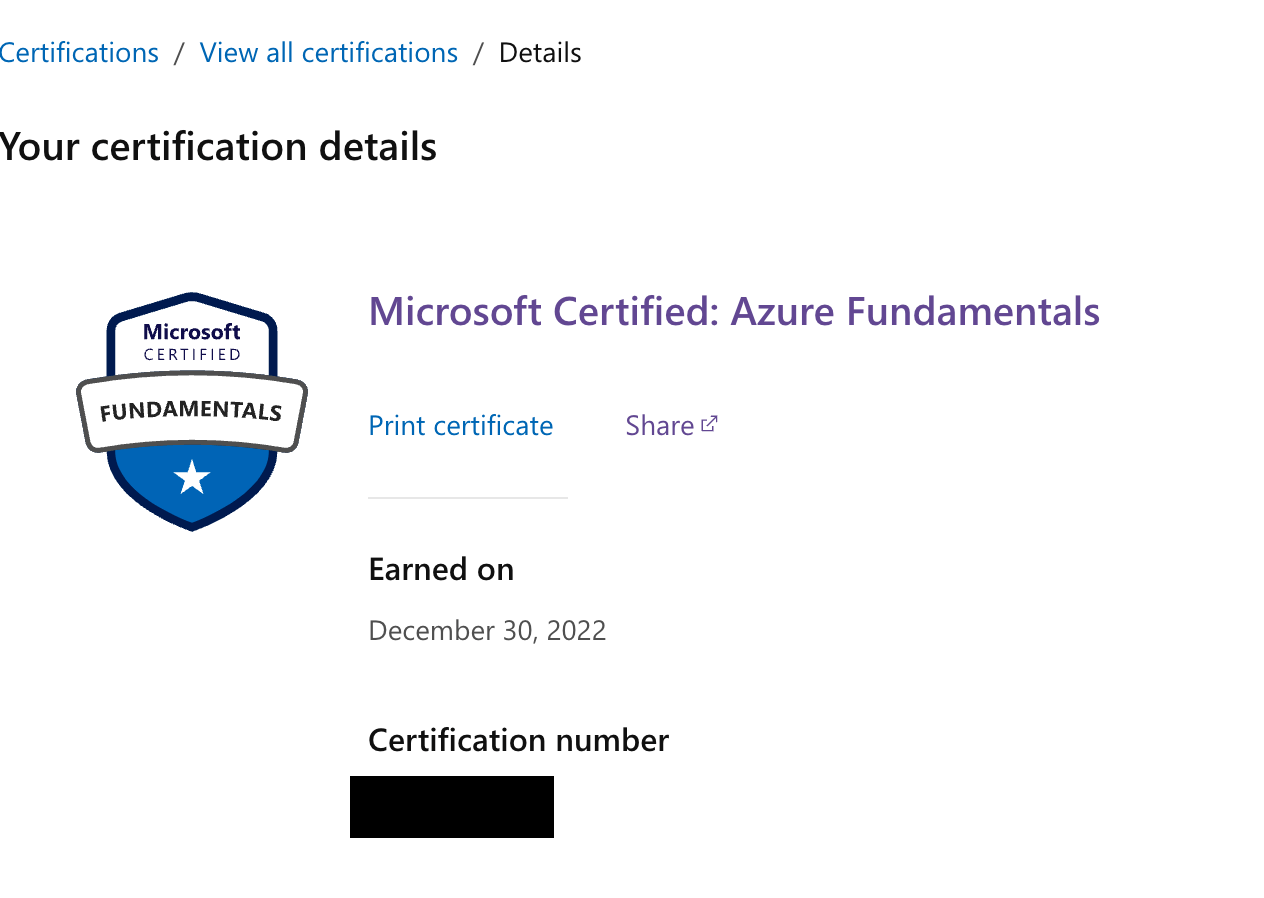Click the blacked-out certification number box
Screen dimensions: 1264x898
452,807
